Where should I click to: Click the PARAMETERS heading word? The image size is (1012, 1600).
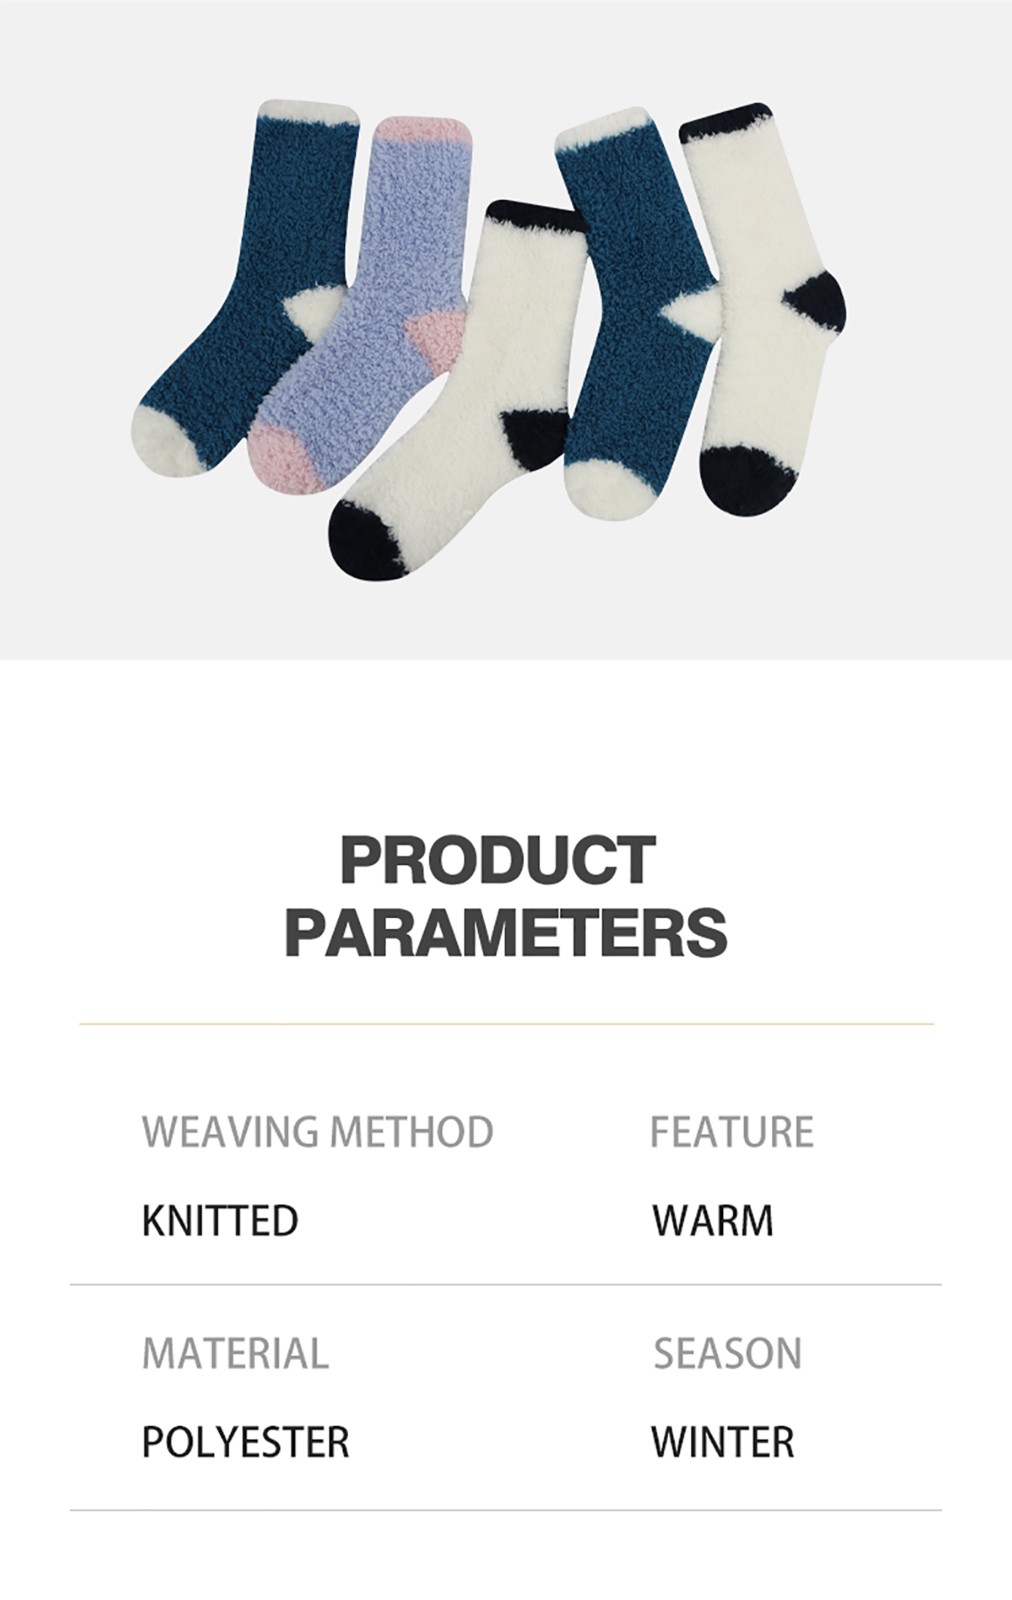tap(506, 932)
